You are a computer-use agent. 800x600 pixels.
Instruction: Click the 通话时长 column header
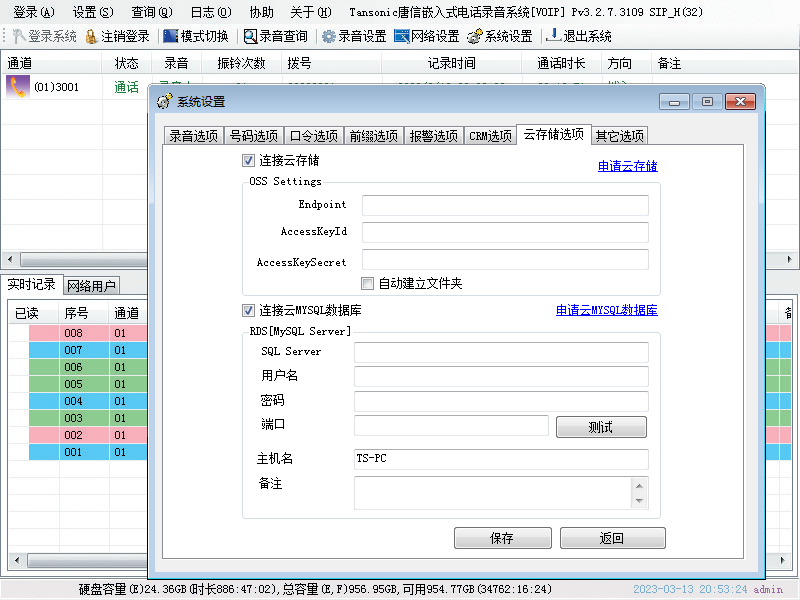coord(561,63)
